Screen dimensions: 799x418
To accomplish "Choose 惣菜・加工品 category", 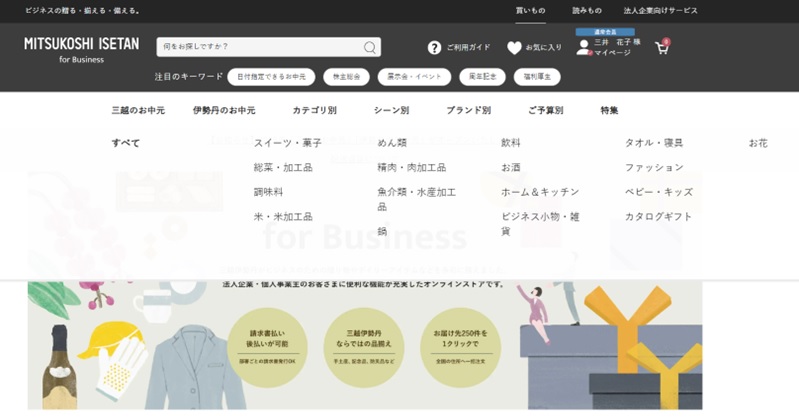I will click(283, 168).
